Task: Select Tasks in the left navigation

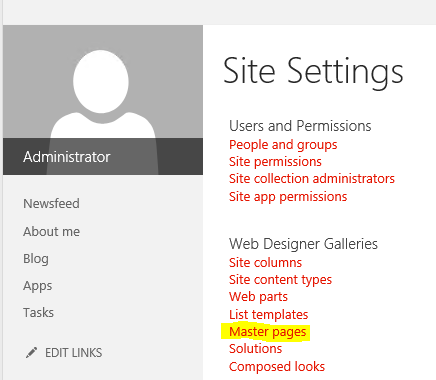Action: click(38, 313)
